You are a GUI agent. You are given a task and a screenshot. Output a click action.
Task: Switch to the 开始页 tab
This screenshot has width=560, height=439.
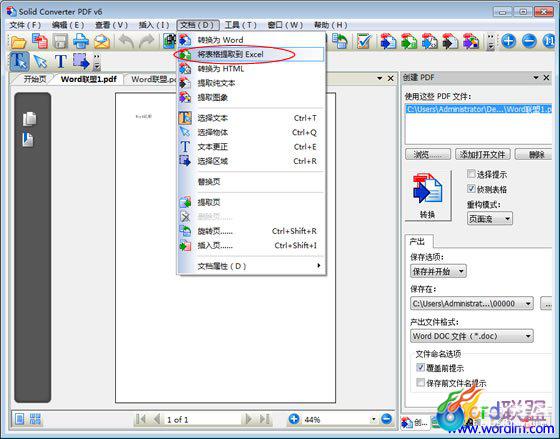click(x=35, y=79)
